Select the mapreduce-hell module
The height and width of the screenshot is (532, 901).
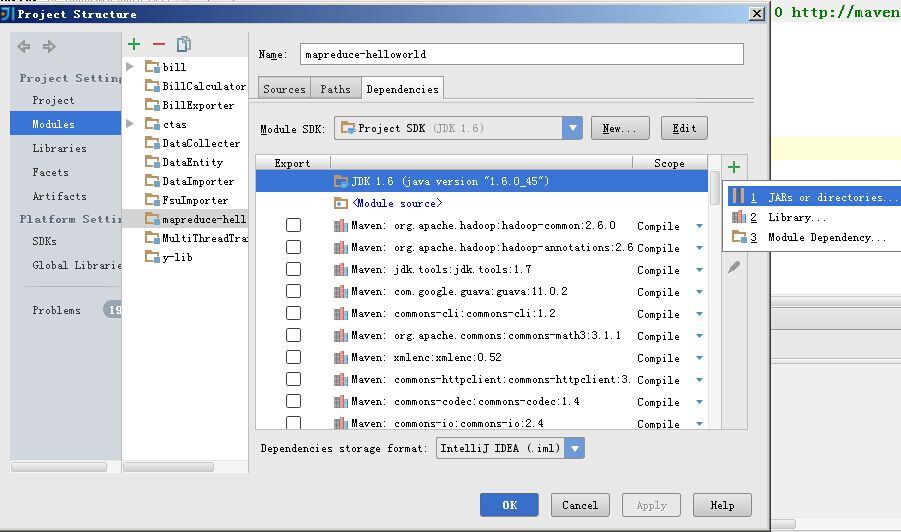pyautogui.click(x=186, y=219)
